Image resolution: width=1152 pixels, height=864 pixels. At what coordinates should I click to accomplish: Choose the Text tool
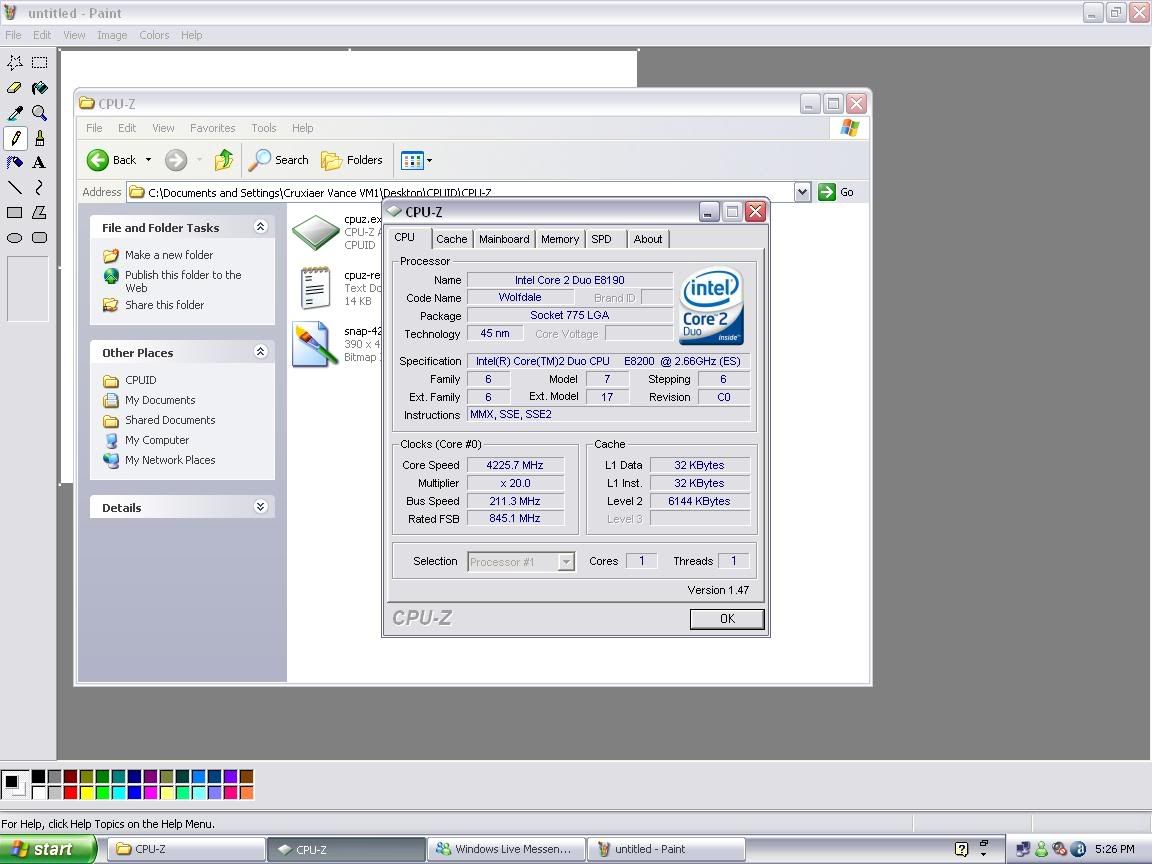(39, 162)
